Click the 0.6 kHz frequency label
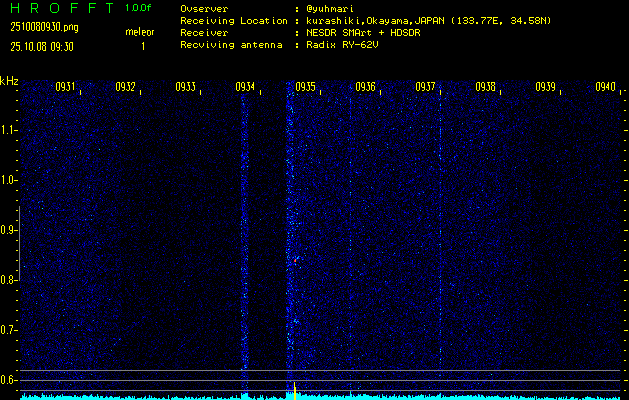The width and height of the screenshot is (629, 400). point(7,380)
